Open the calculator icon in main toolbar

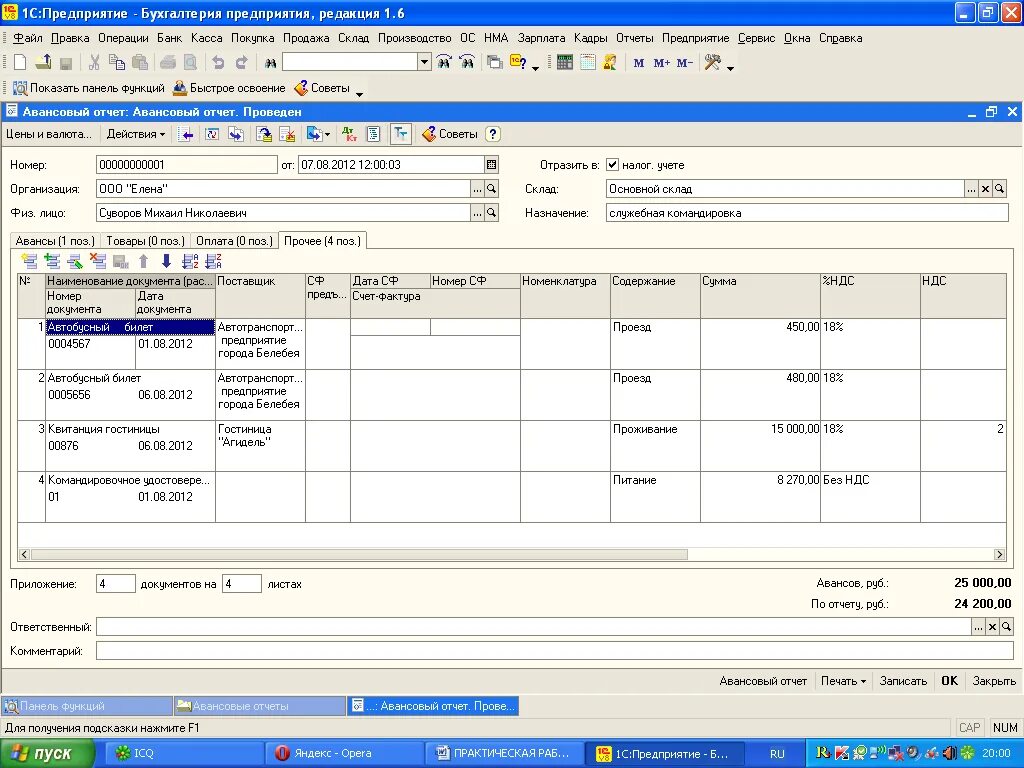pyautogui.click(x=564, y=63)
